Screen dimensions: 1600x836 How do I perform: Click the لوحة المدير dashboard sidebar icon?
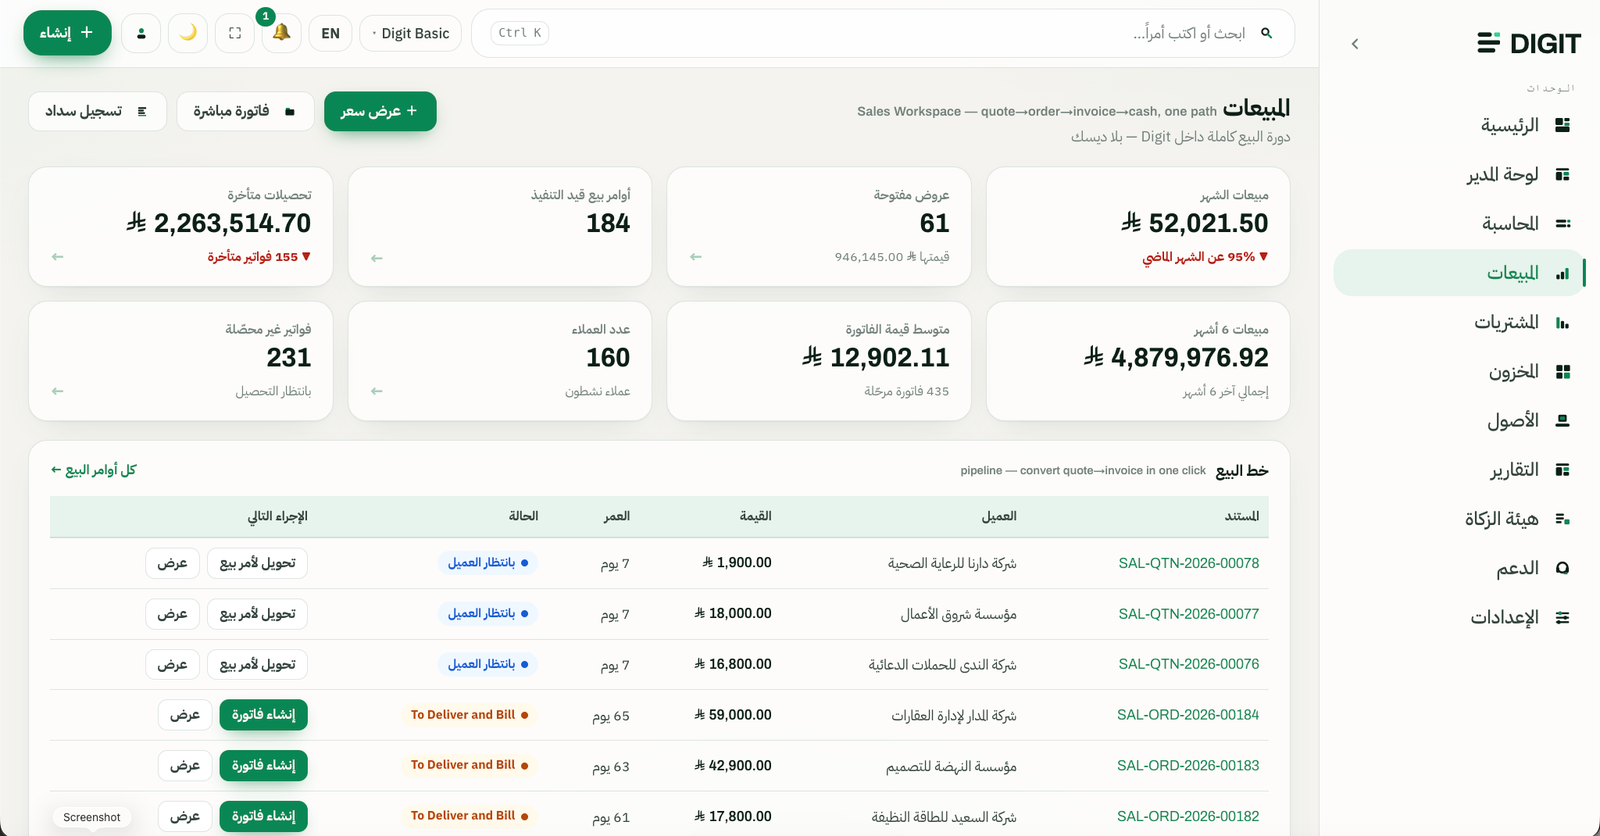pyautogui.click(x=1563, y=174)
